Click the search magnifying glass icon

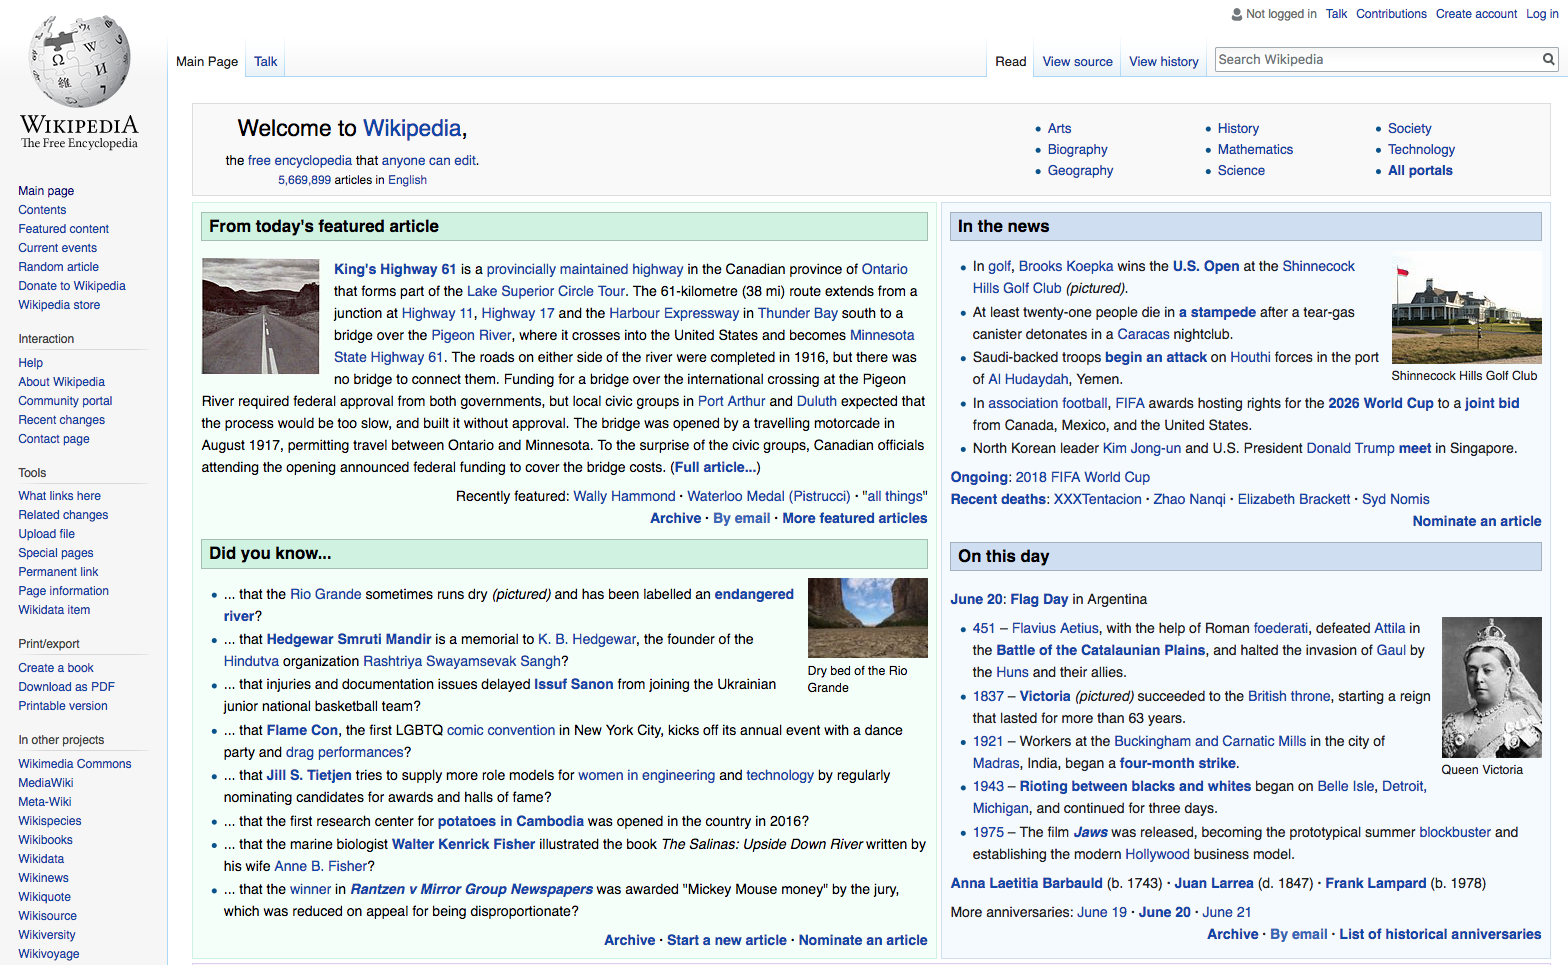coord(1548,60)
